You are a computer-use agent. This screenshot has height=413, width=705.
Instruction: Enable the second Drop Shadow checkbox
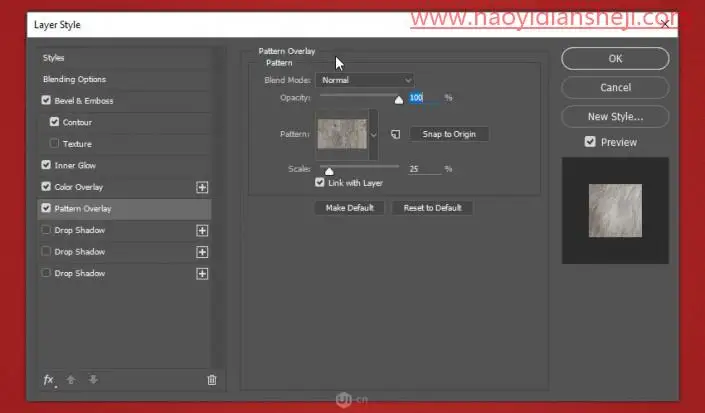(x=46, y=251)
